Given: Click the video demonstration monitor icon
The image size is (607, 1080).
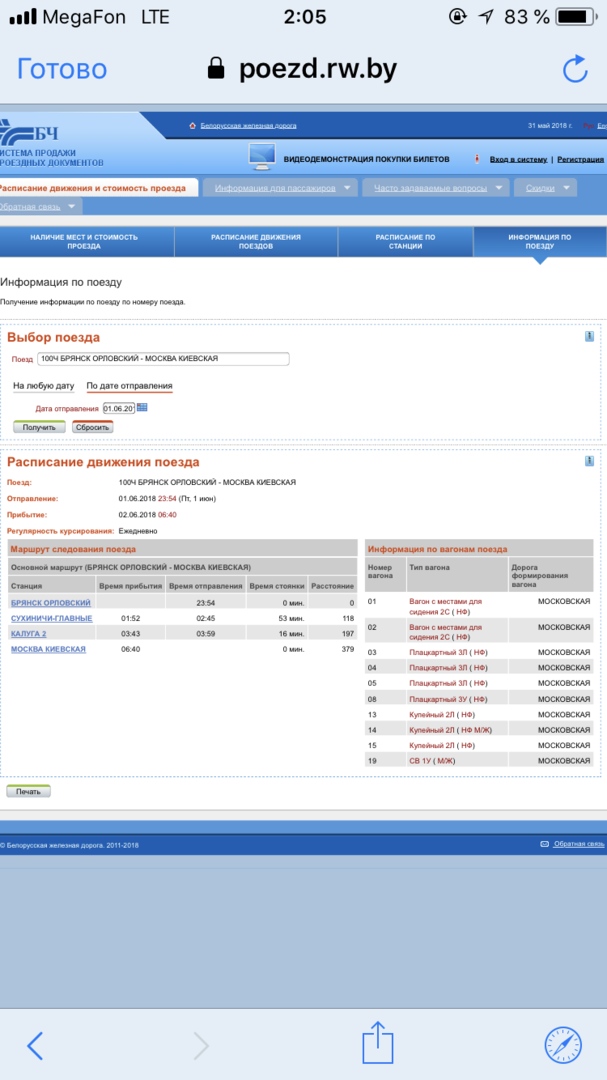Looking at the screenshot, I should click(261, 158).
